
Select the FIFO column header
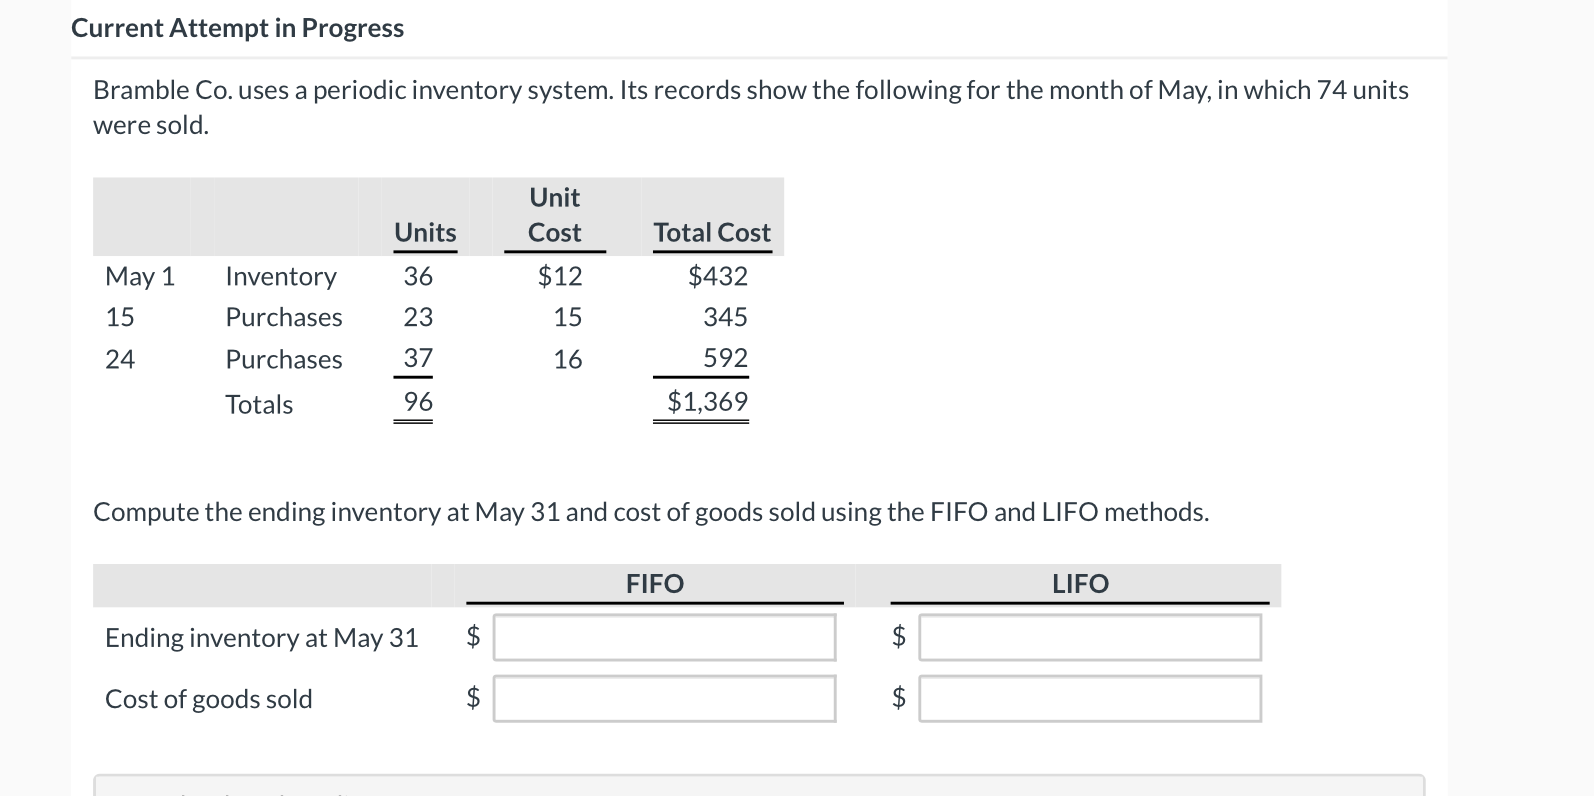tap(654, 584)
